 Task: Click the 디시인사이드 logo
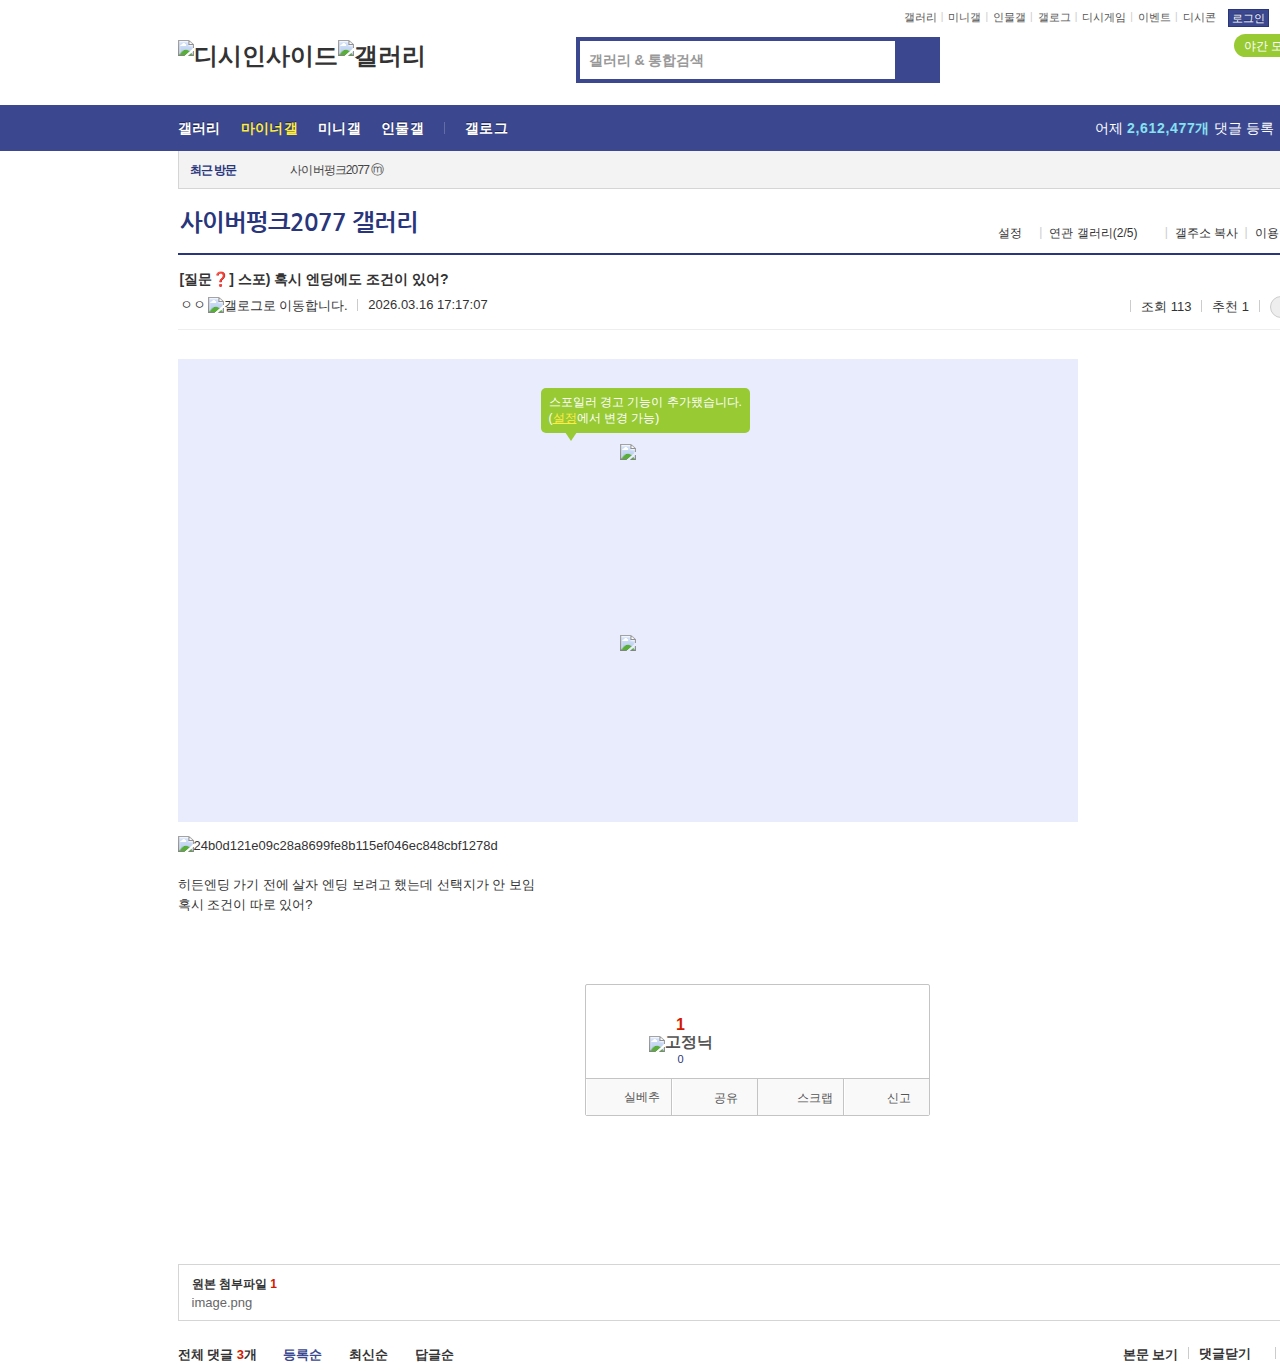256,55
